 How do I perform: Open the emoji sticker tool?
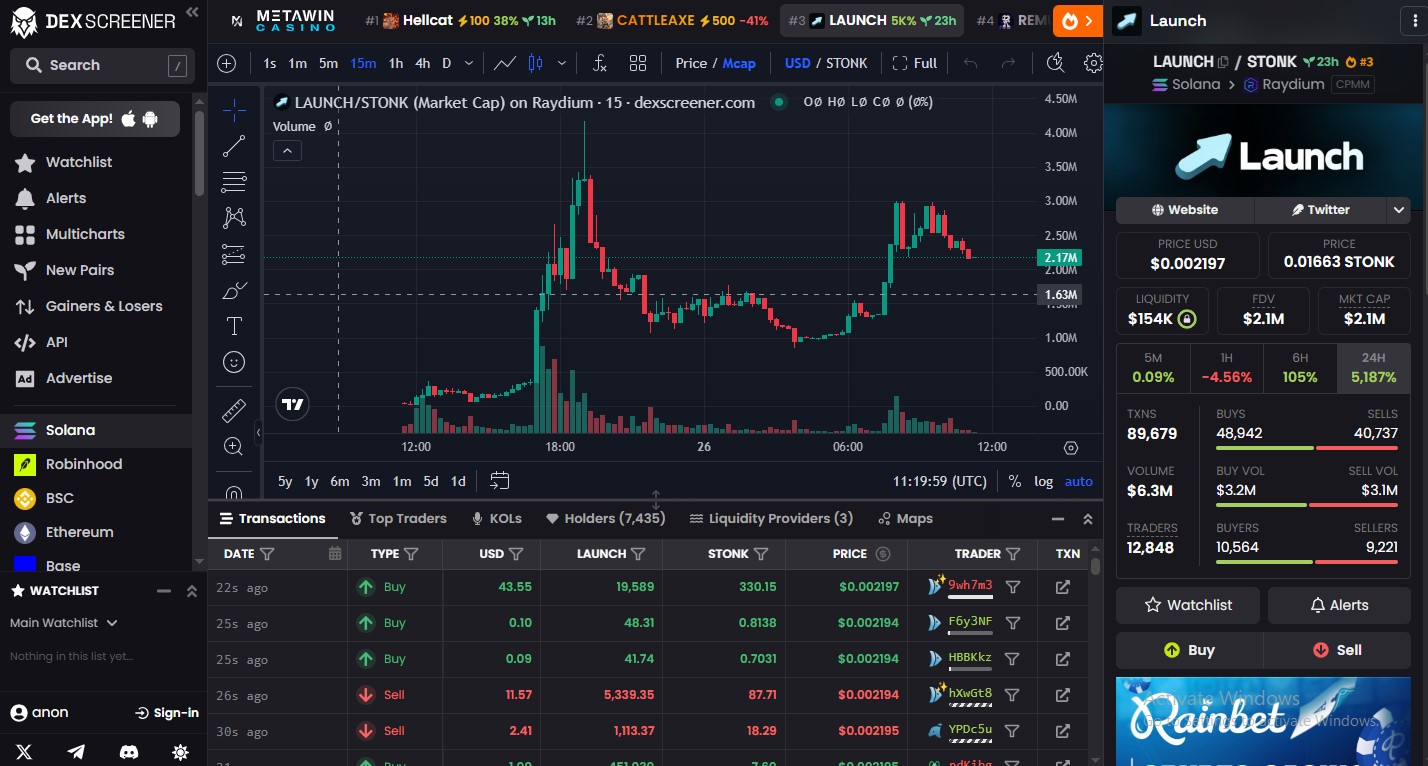click(234, 362)
